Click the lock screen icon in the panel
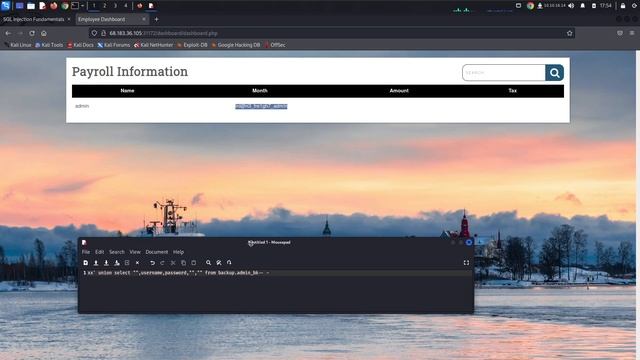This screenshot has height=360, width=640. click(x=623, y=6)
